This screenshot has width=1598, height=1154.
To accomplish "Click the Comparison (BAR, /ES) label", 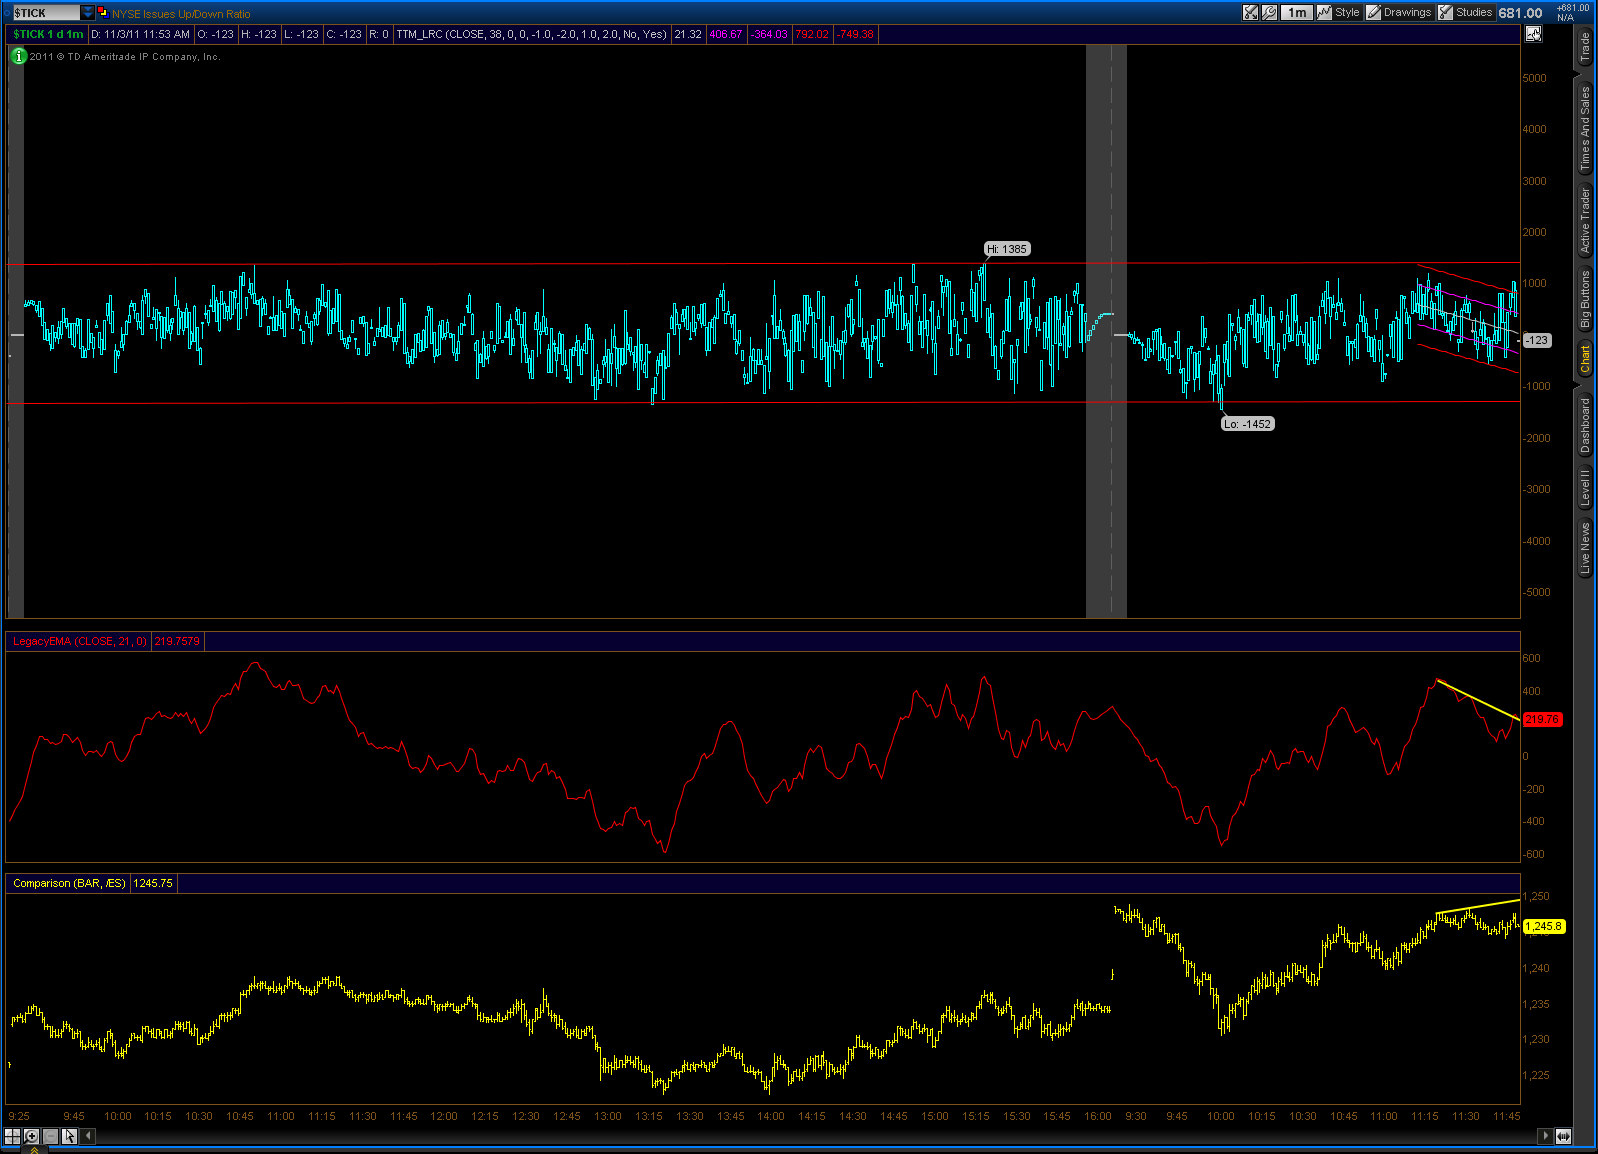I will (69, 884).
